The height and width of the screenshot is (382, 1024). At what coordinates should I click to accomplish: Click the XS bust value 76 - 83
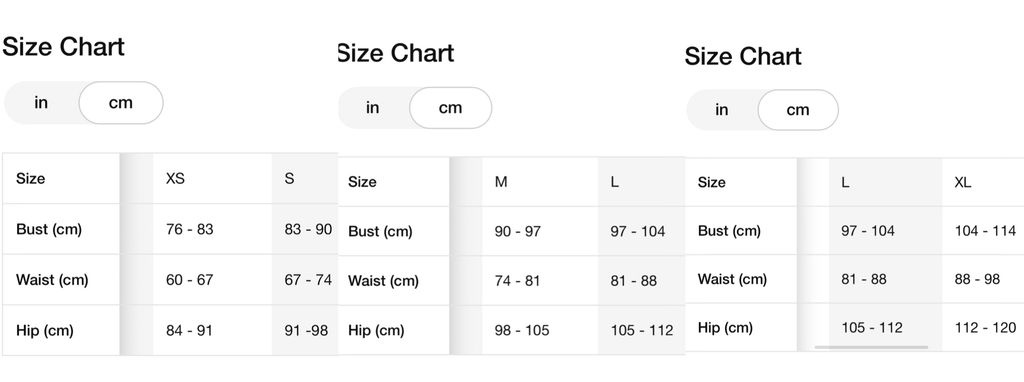(189, 229)
